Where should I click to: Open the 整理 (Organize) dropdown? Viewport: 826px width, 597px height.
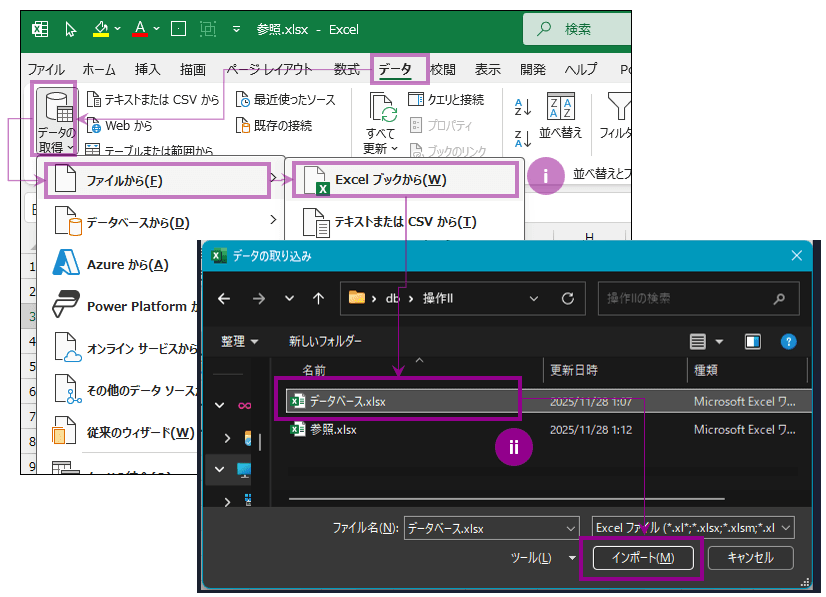[x=240, y=341]
